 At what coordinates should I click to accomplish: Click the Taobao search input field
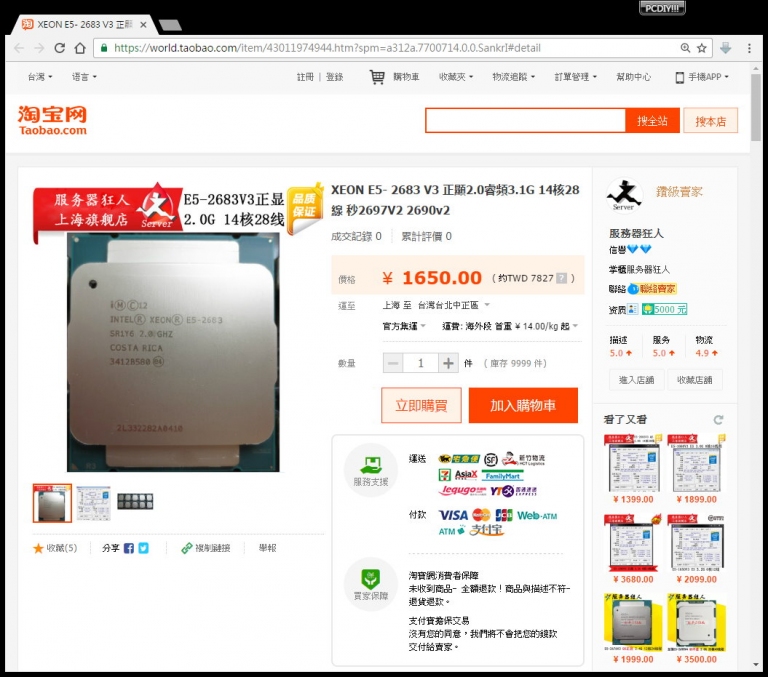(x=525, y=121)
